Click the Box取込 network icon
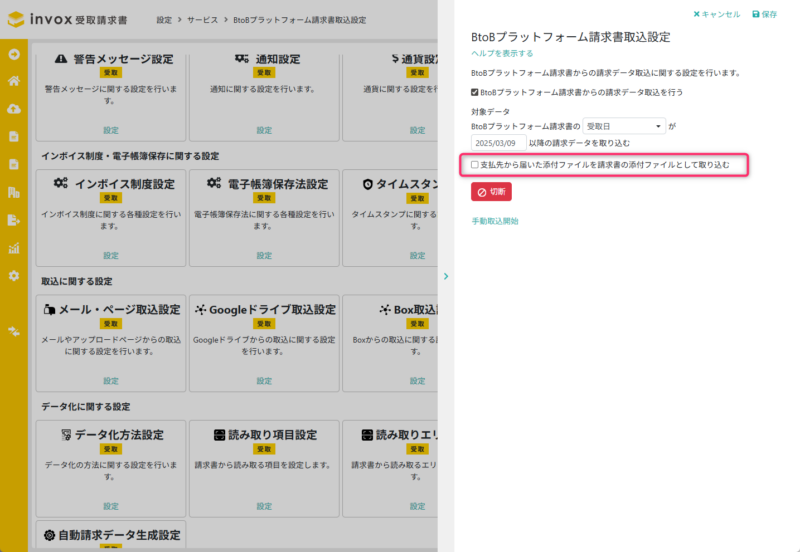This screenshot has height=552, width=800. click(x=385, y=309)
